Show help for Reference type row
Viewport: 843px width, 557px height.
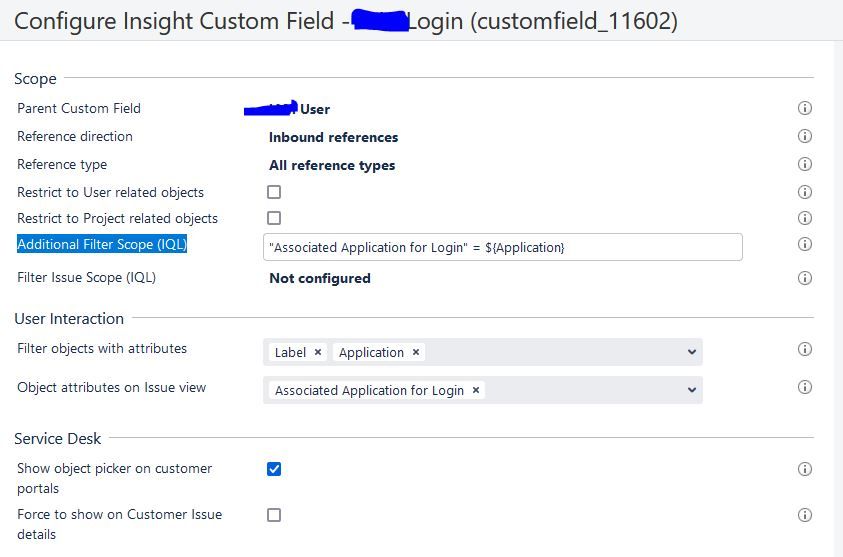click(x=804, y=164)
